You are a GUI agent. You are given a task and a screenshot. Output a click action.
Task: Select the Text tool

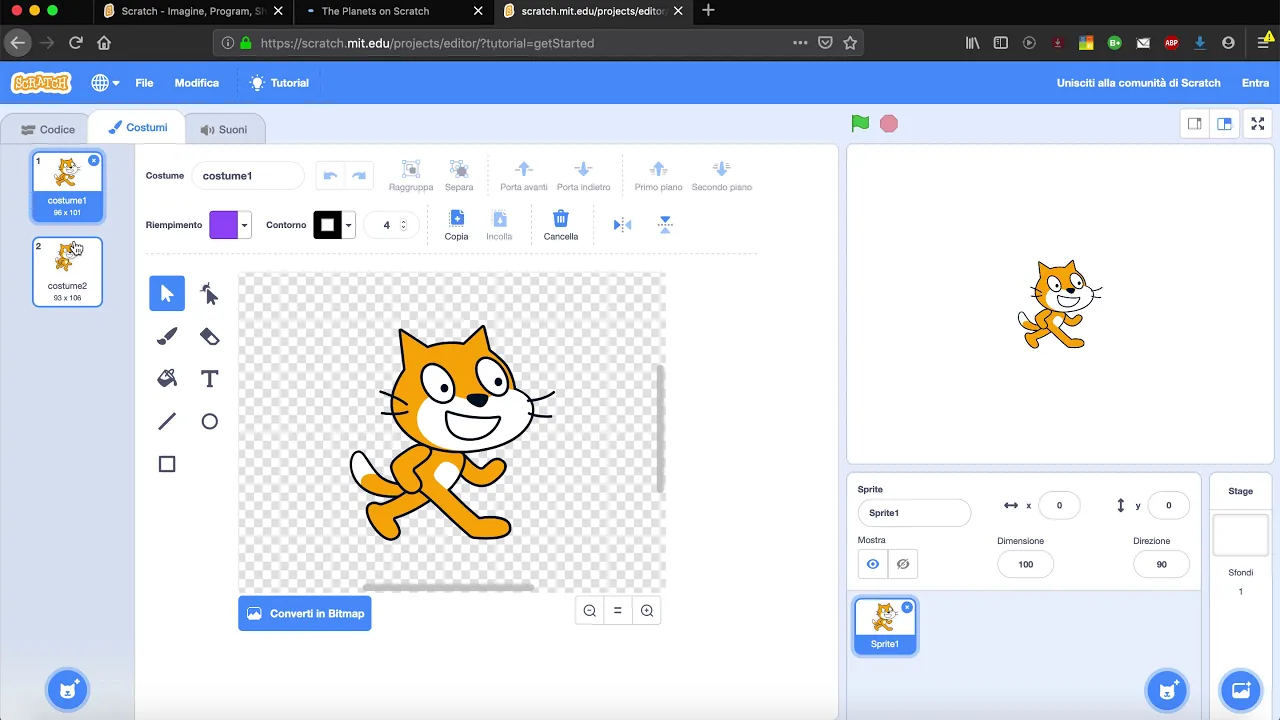click(x=209, y=379)
